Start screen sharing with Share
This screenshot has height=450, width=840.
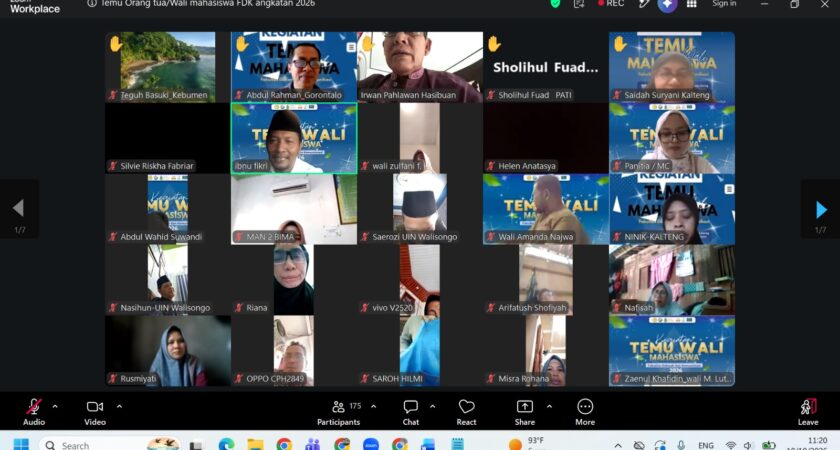[x=524, y=412]
